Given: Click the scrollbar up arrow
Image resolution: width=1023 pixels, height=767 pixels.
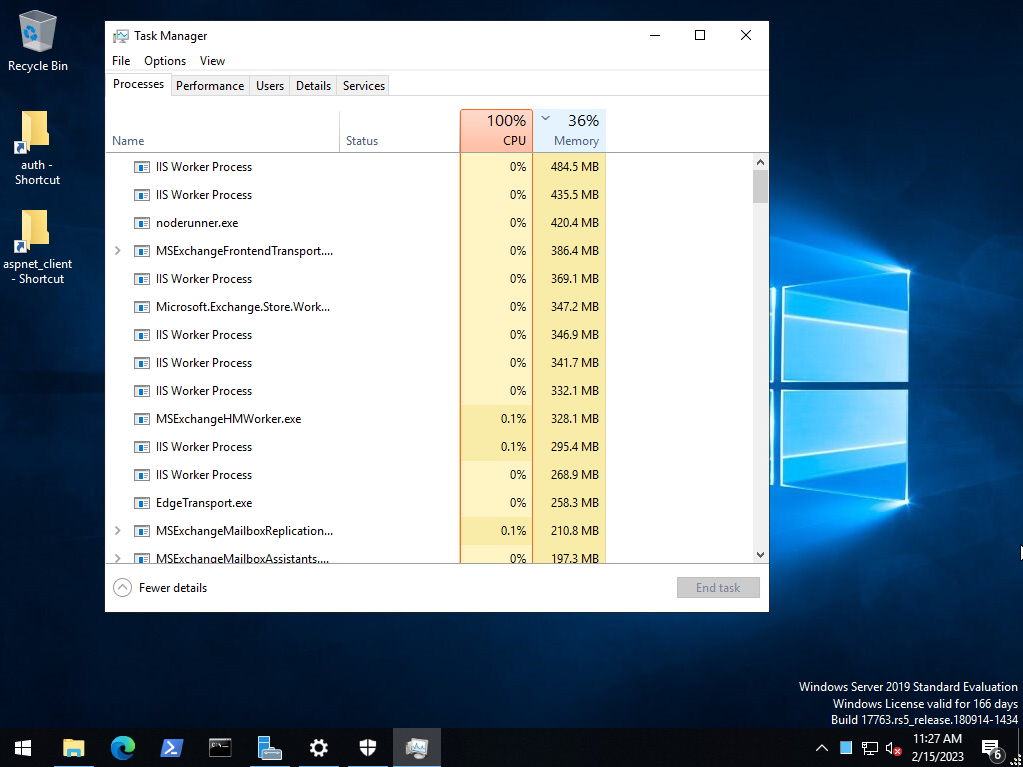Looking at the screenshot, I should (x=760, y=162).
